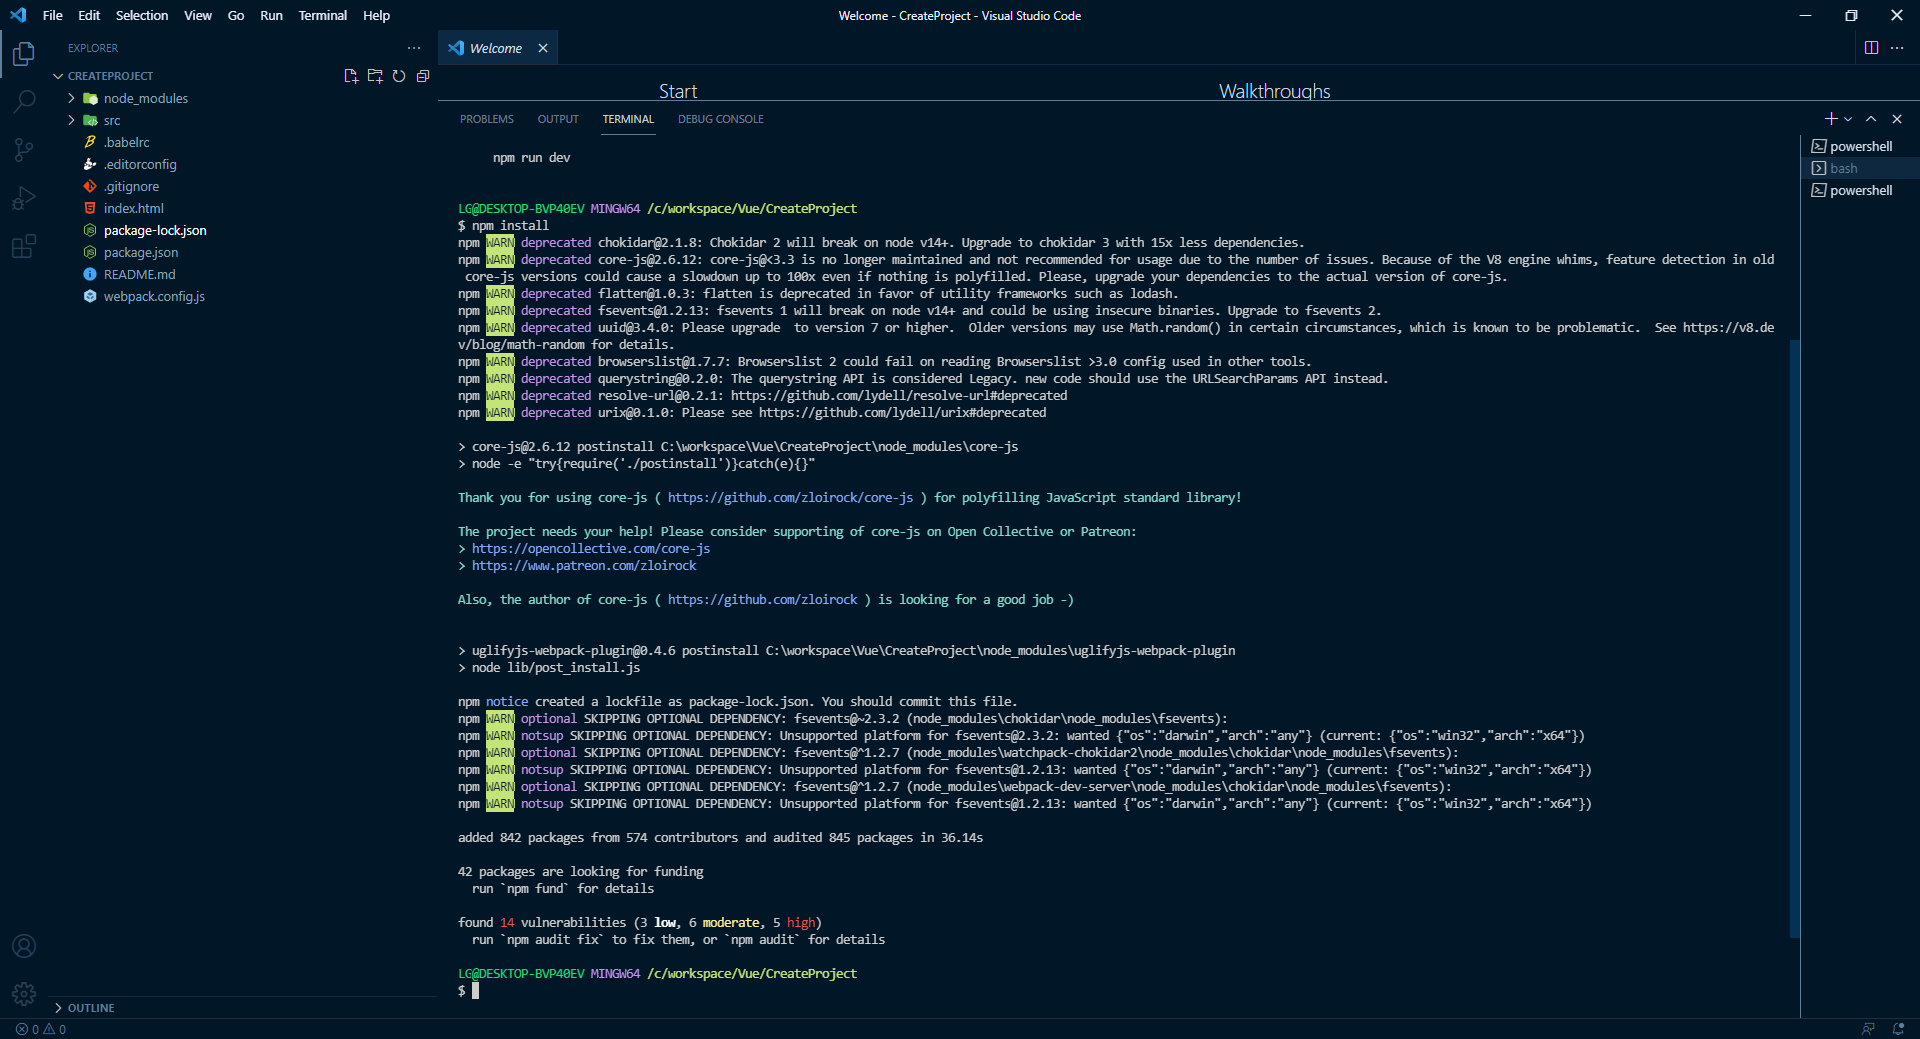
Task: Open the Edit menu
Action: [x=89, y=15]
